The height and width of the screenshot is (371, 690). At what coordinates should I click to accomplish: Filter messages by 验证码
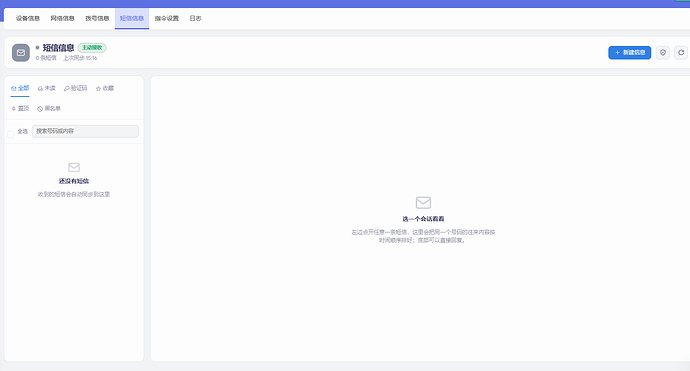click(x=76, y=88)
